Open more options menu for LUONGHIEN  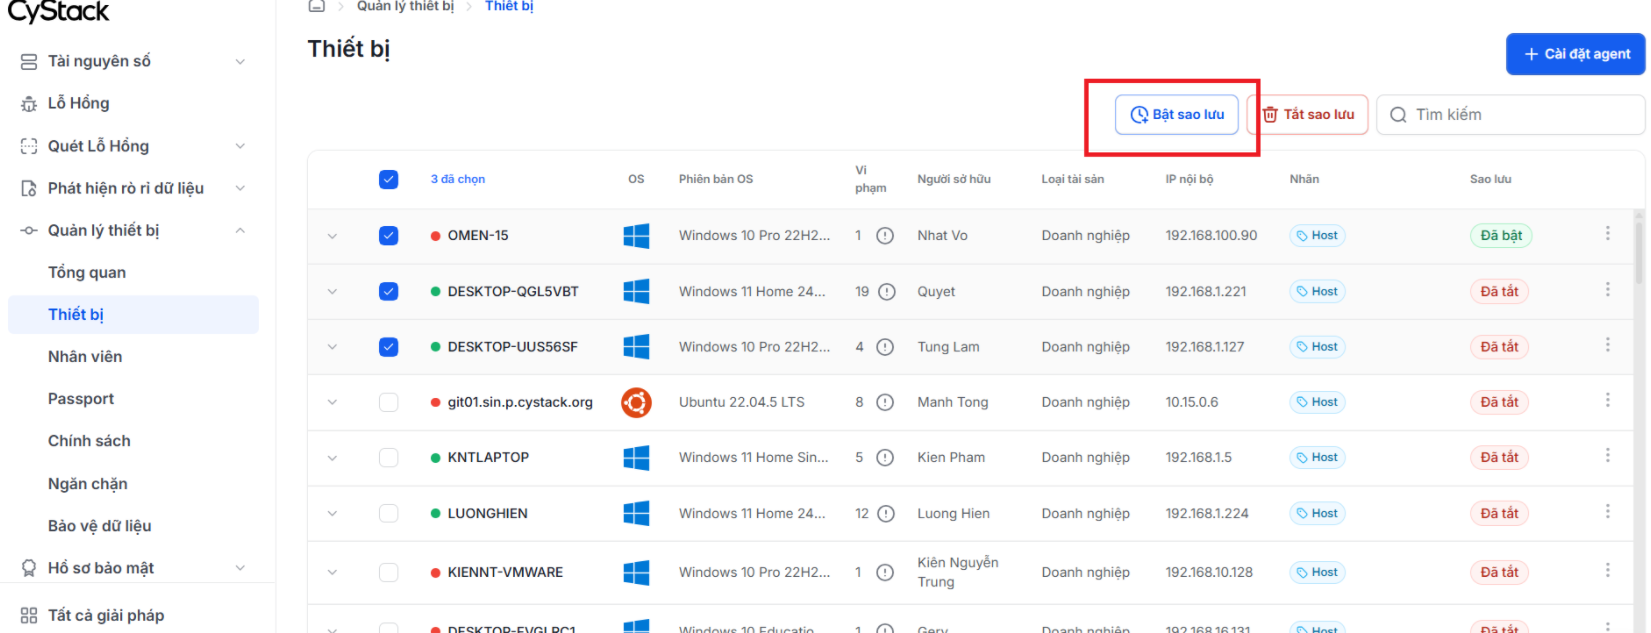click(1608, 510)
